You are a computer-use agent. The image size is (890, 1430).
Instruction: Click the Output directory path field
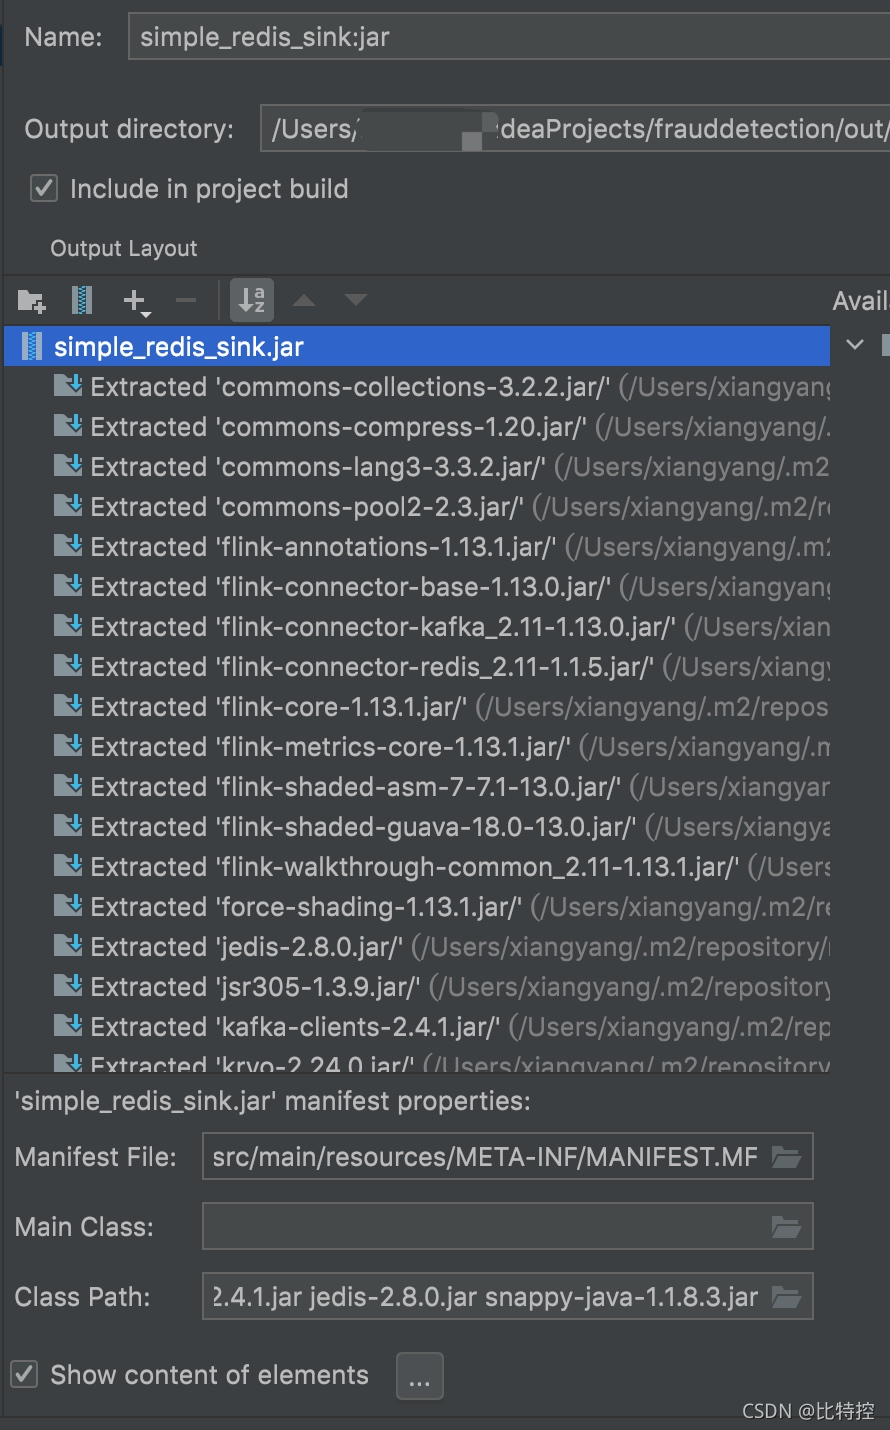(575, 129)
